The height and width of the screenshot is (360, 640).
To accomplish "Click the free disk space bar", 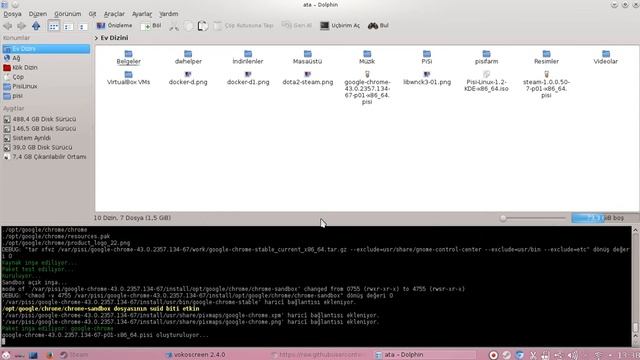I will (605, 218).
